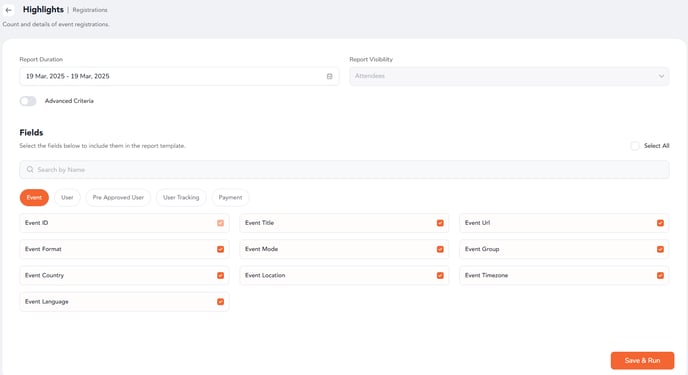This screenshot has width=688, height=375.
Task: Toggle the Advanced Criteria switch
Action: [x=28, y=101]
